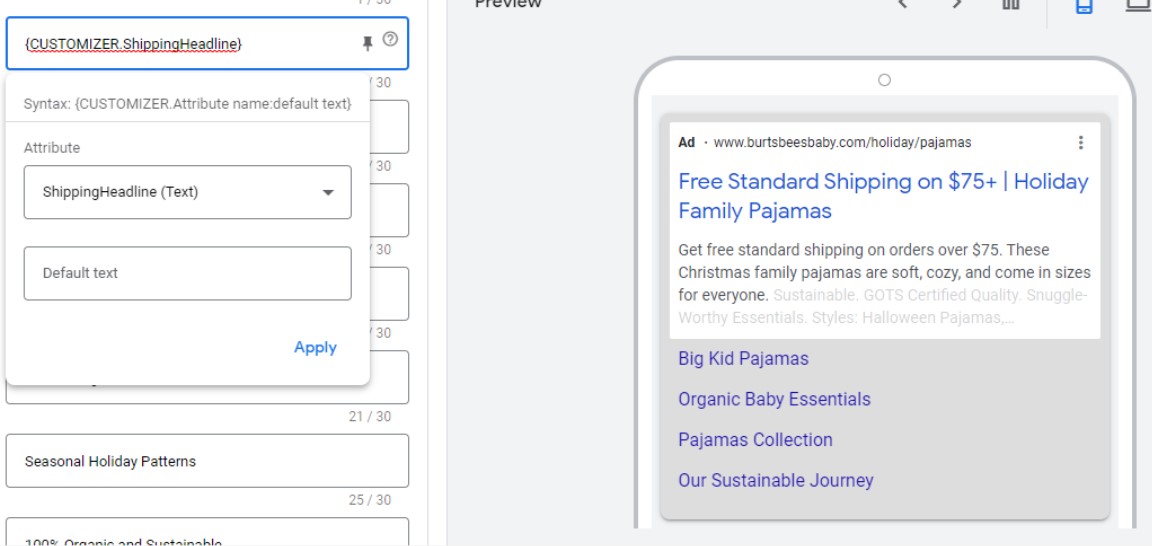Select the desktop preview icon
1152x546 pixels.
(1138, 5)
